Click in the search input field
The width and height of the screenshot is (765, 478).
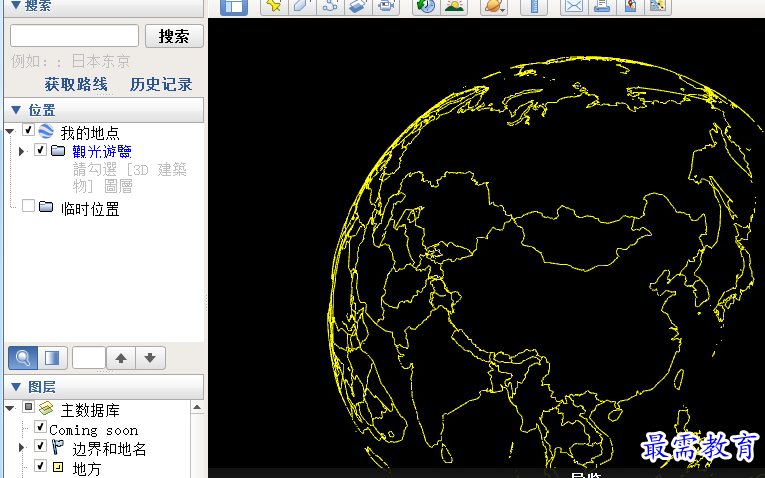(x=75, y=36)
